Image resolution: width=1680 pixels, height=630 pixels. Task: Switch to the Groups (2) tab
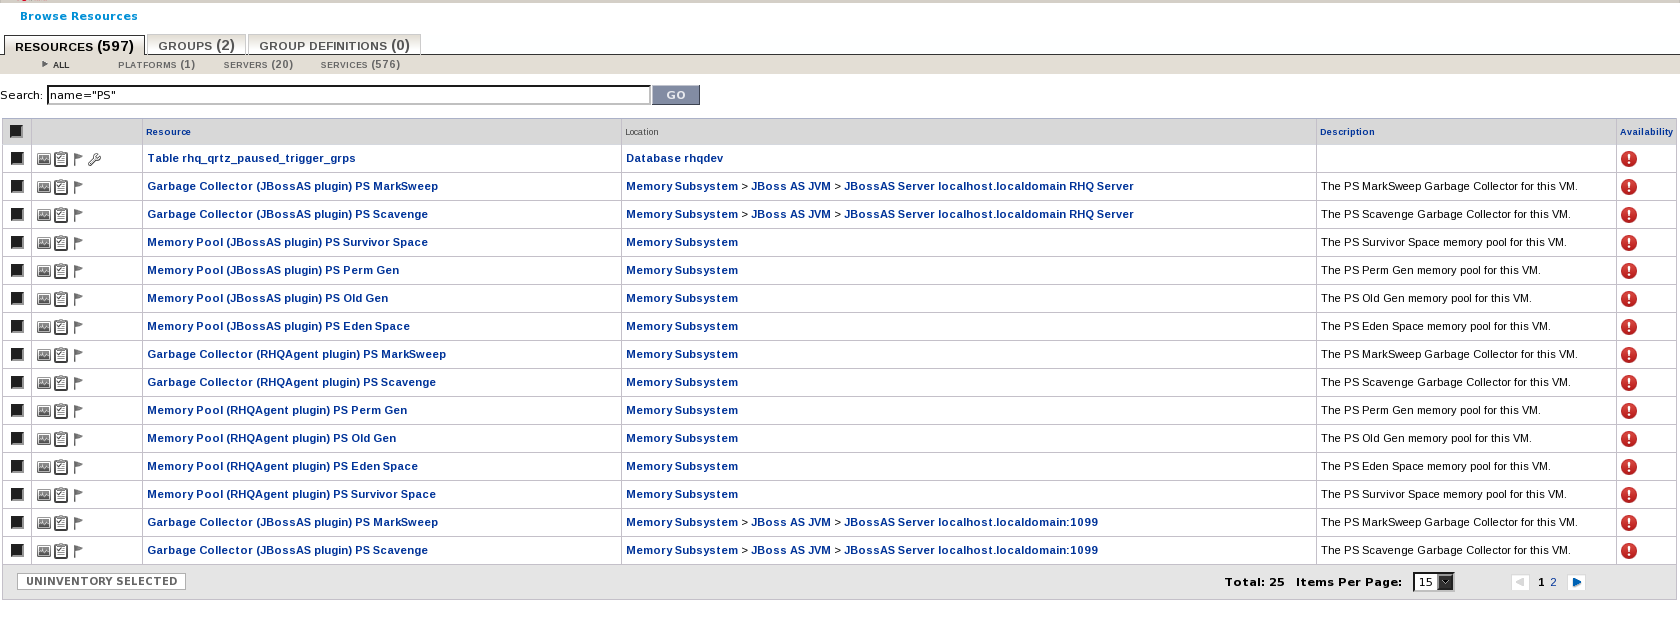[196, 45]
